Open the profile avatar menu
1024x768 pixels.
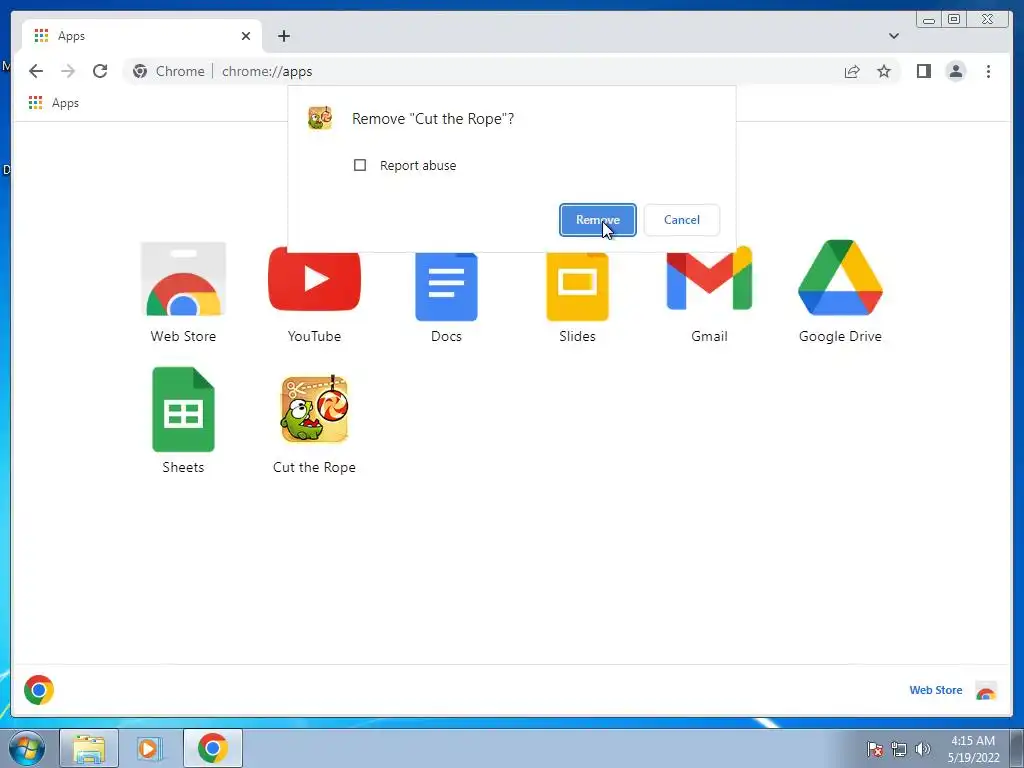coord(955,71)
